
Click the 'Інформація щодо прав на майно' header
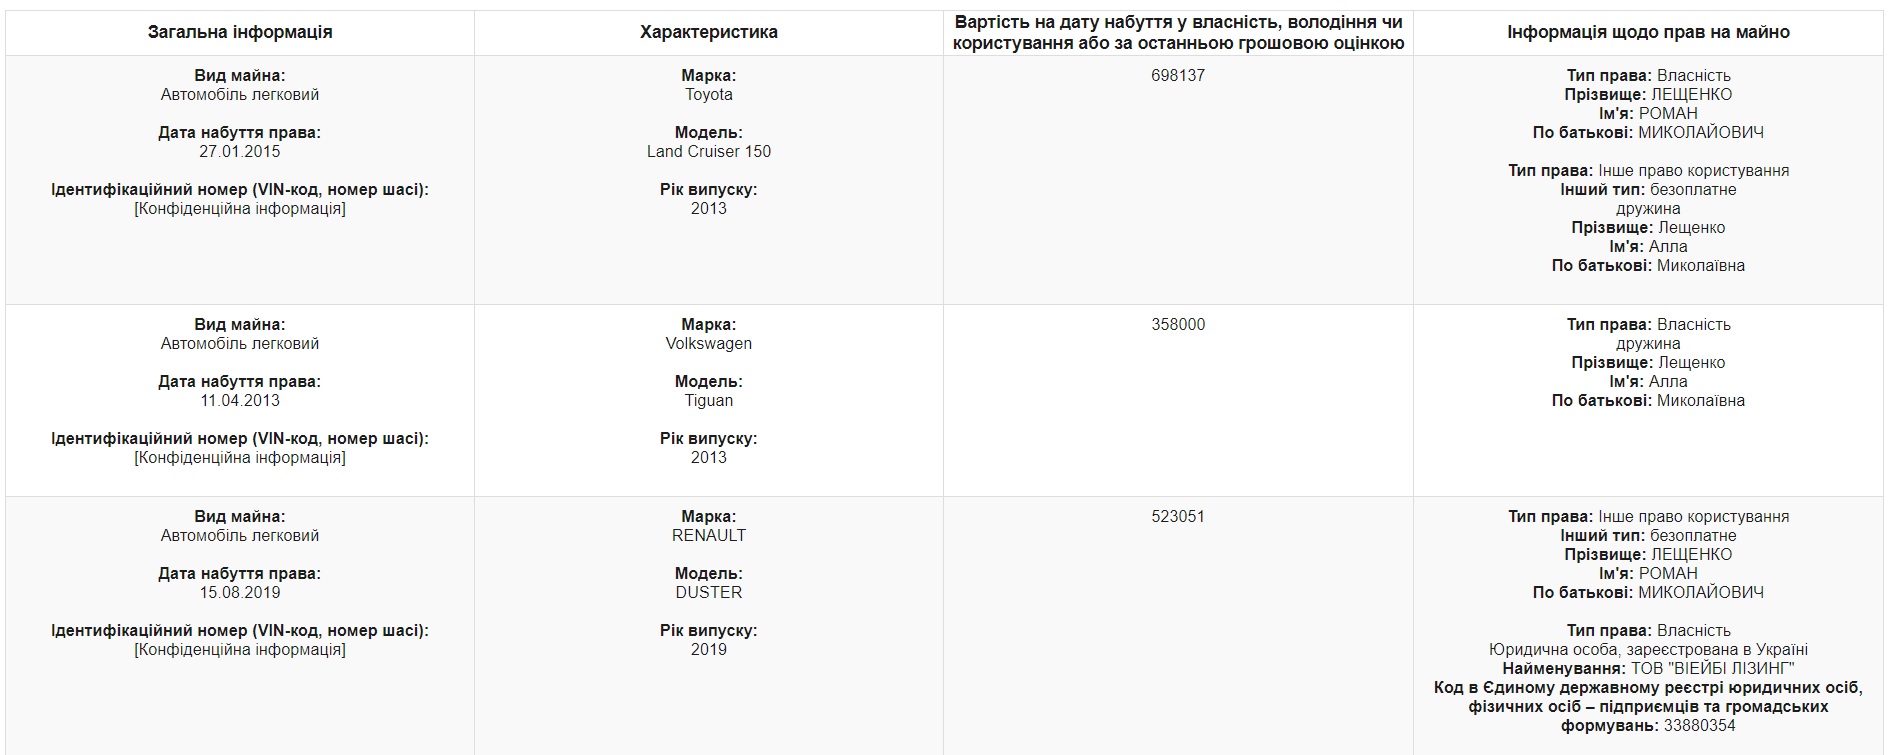click(1648, 32)
